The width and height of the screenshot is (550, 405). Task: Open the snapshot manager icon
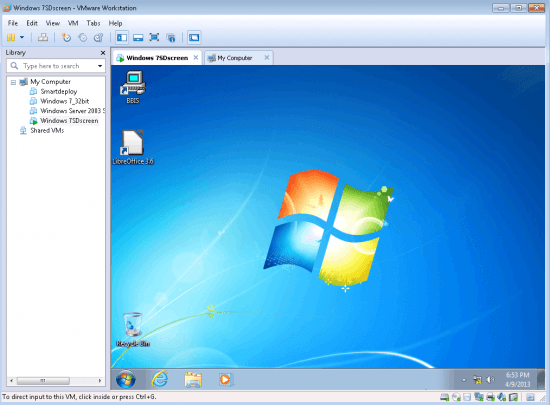[99, 37]
